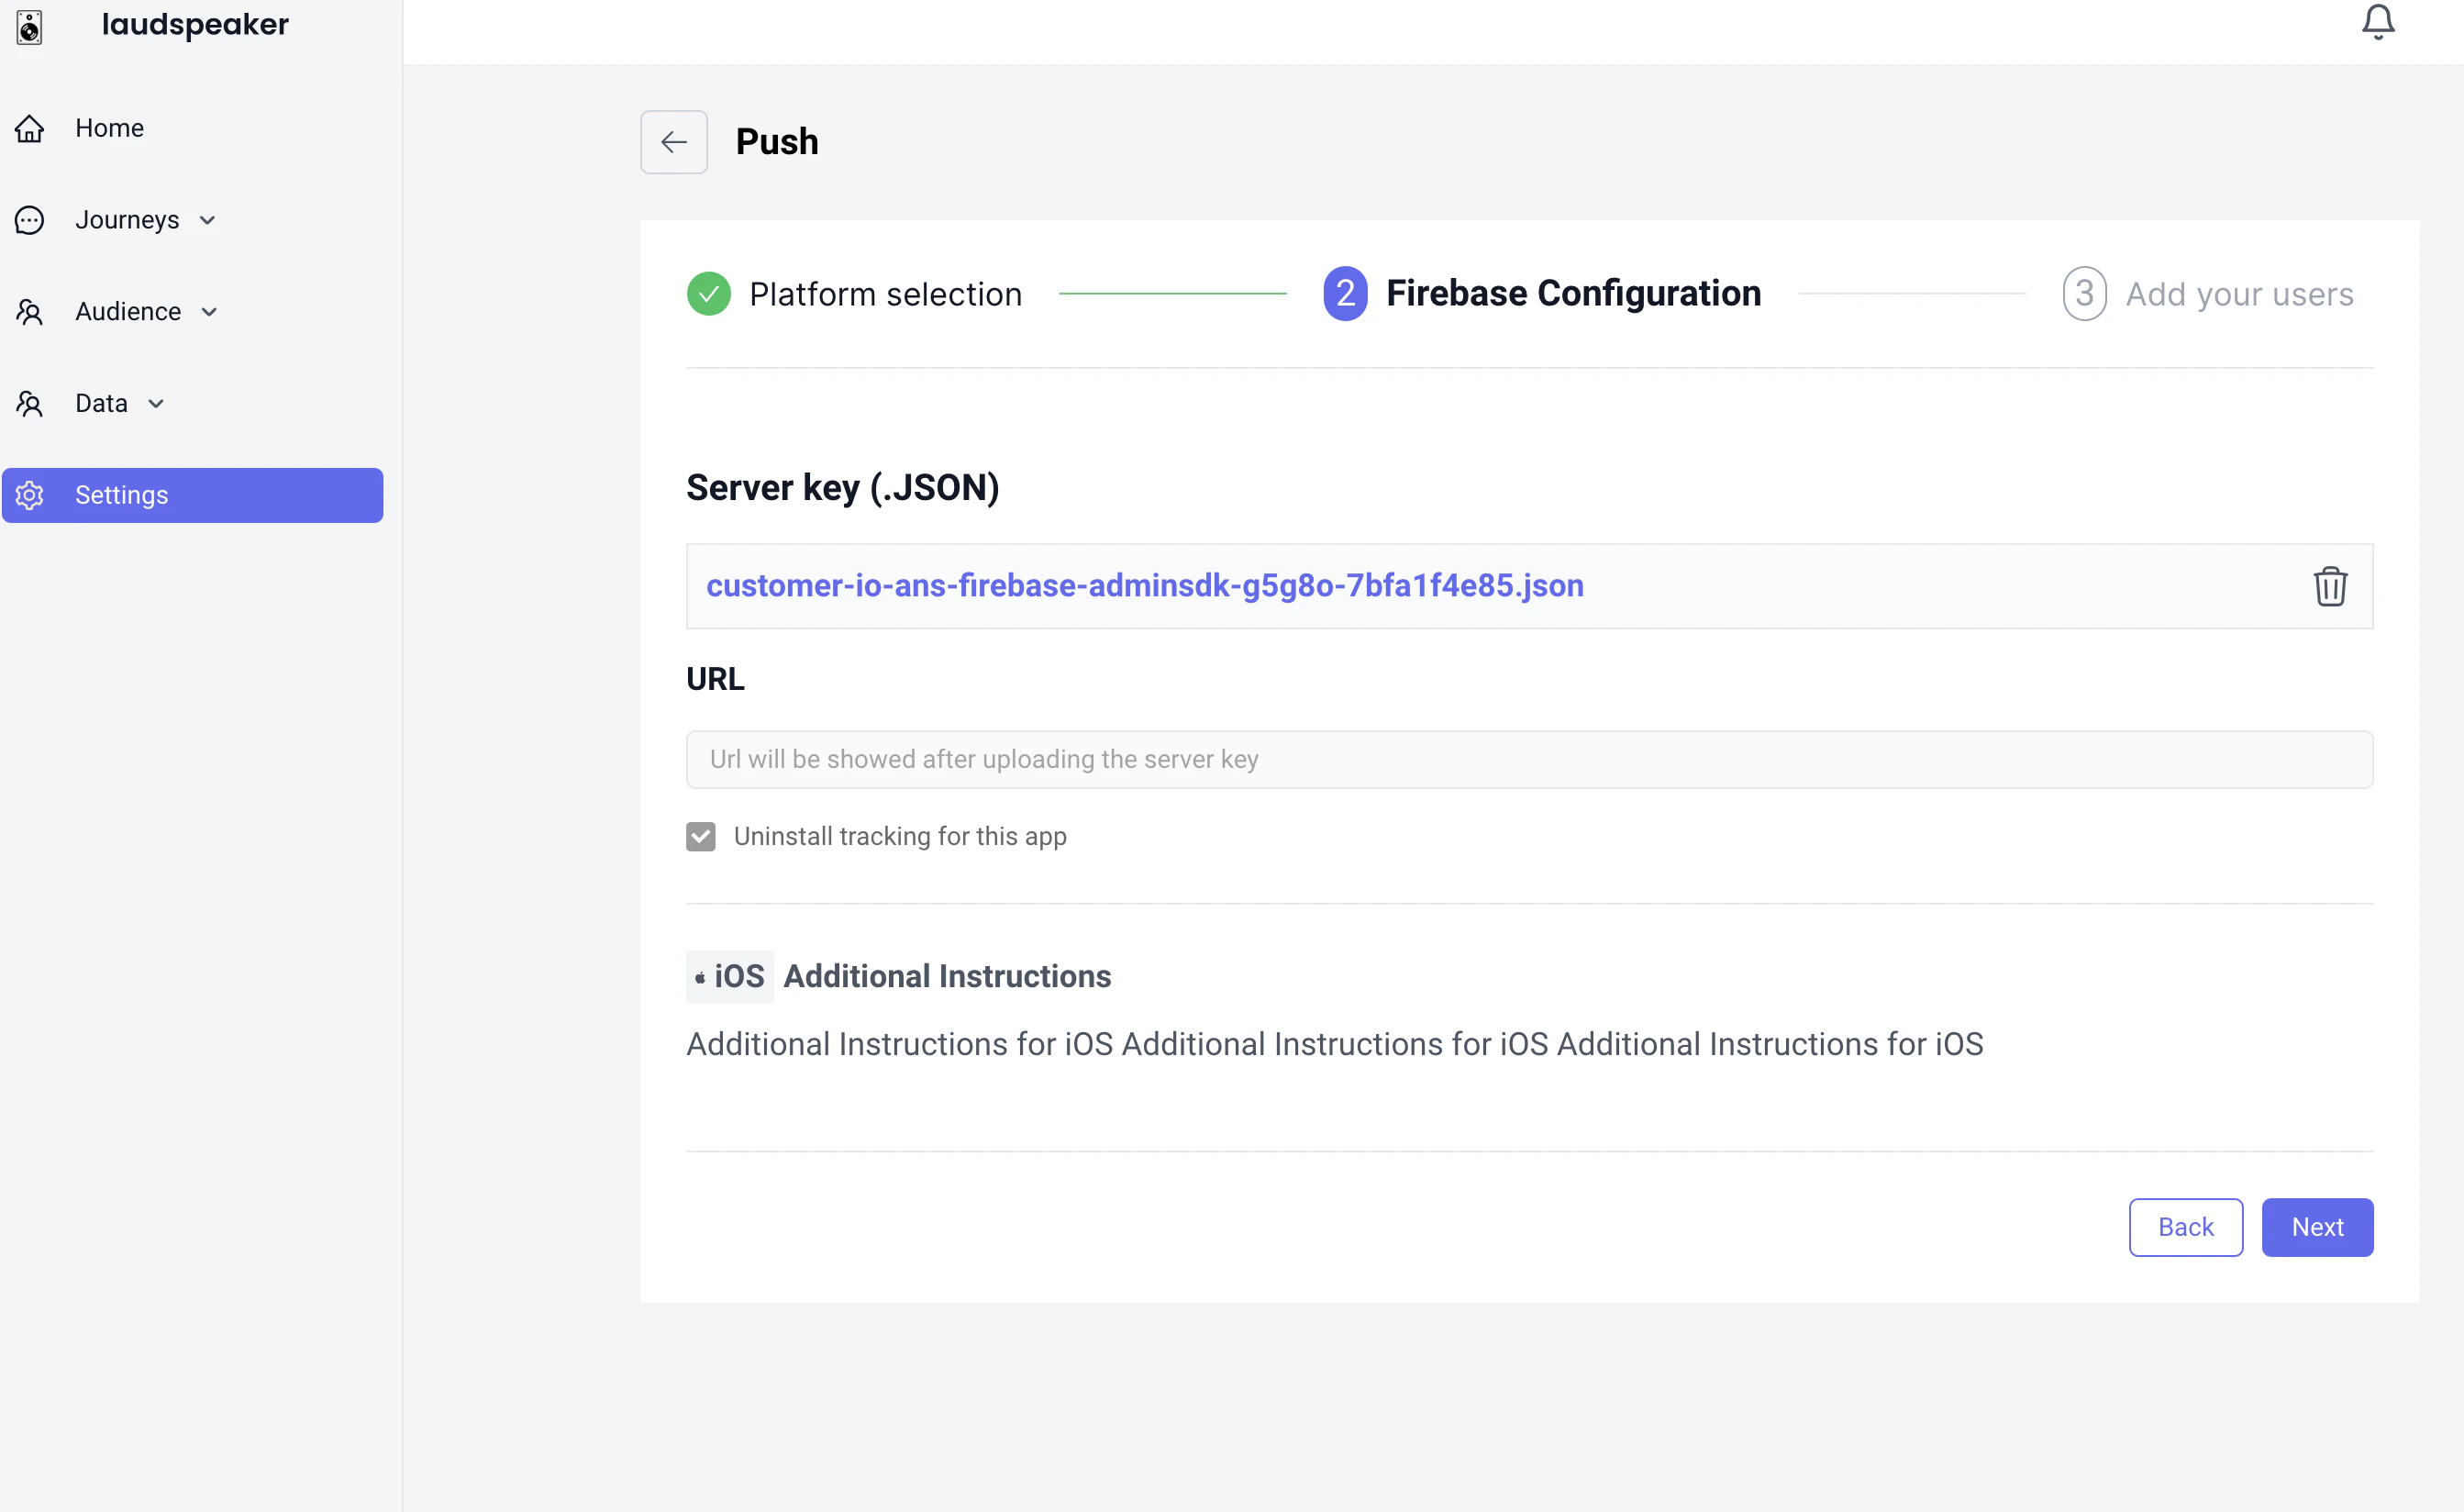Click the Journeys chat bubble icon
Screen dimensions: 2464x1512
(30, 220)
